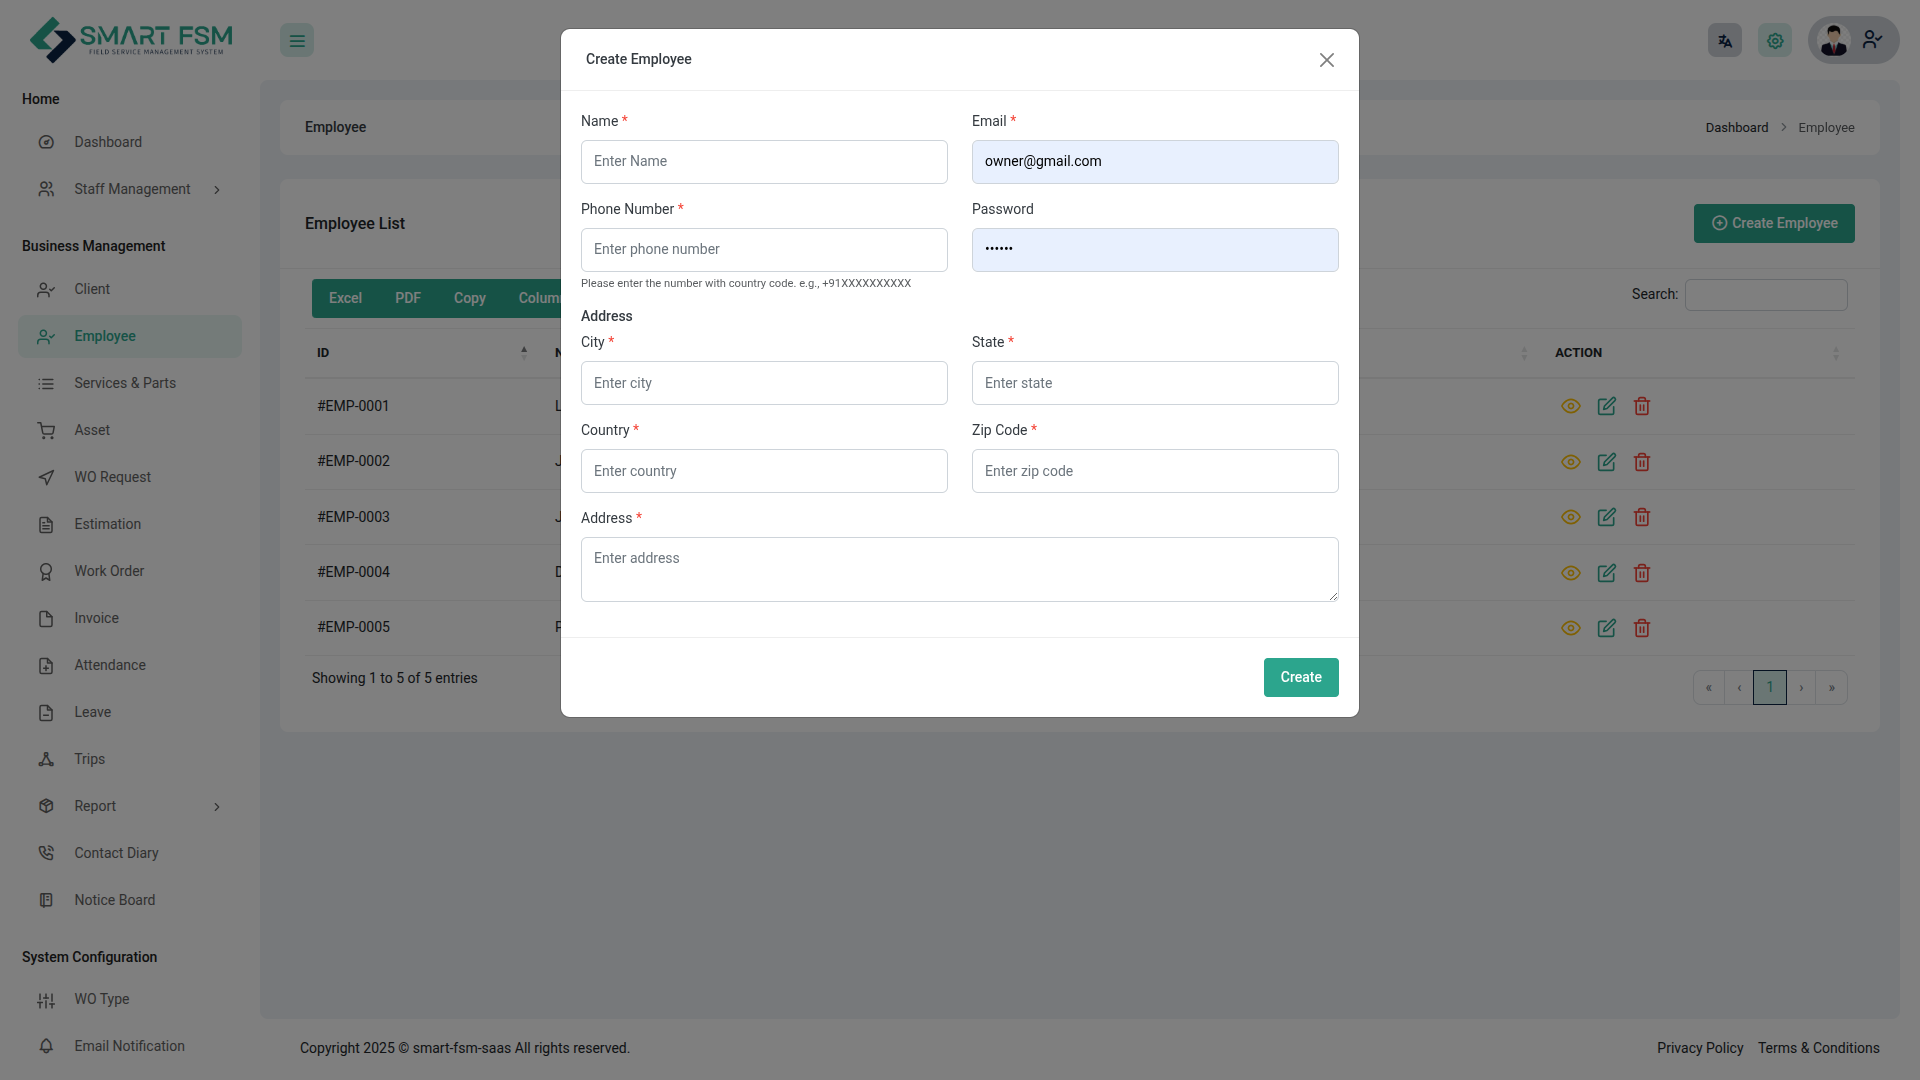
Task: View employee #EMP-0001 via eye icon
Action: [1570, 406]
